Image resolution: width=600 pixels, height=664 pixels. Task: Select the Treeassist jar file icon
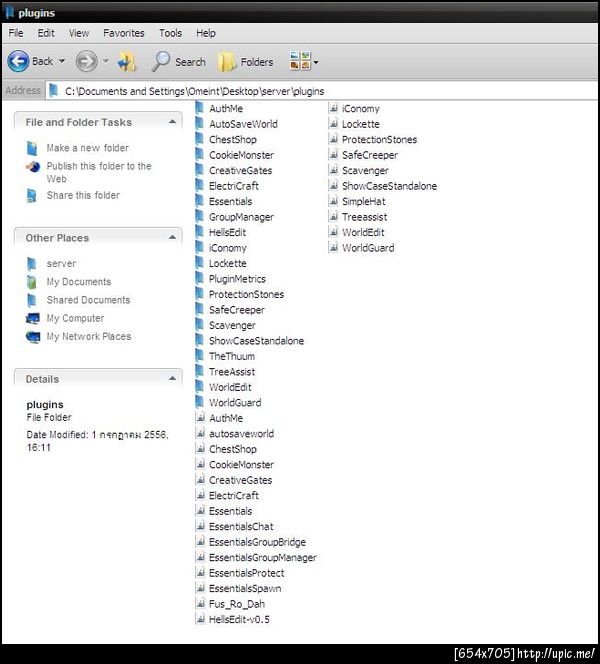point(333,216)
